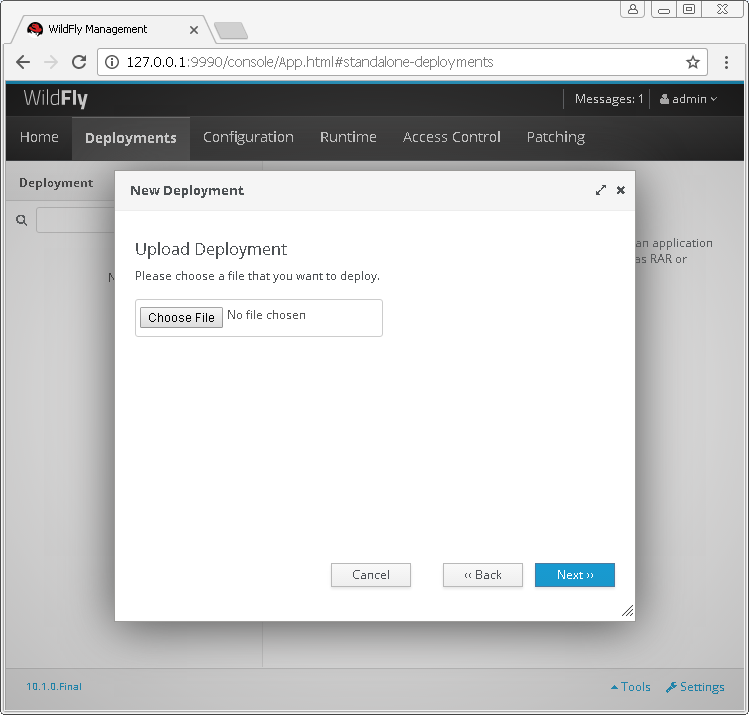Click the browser address bar

coord(402,62)
